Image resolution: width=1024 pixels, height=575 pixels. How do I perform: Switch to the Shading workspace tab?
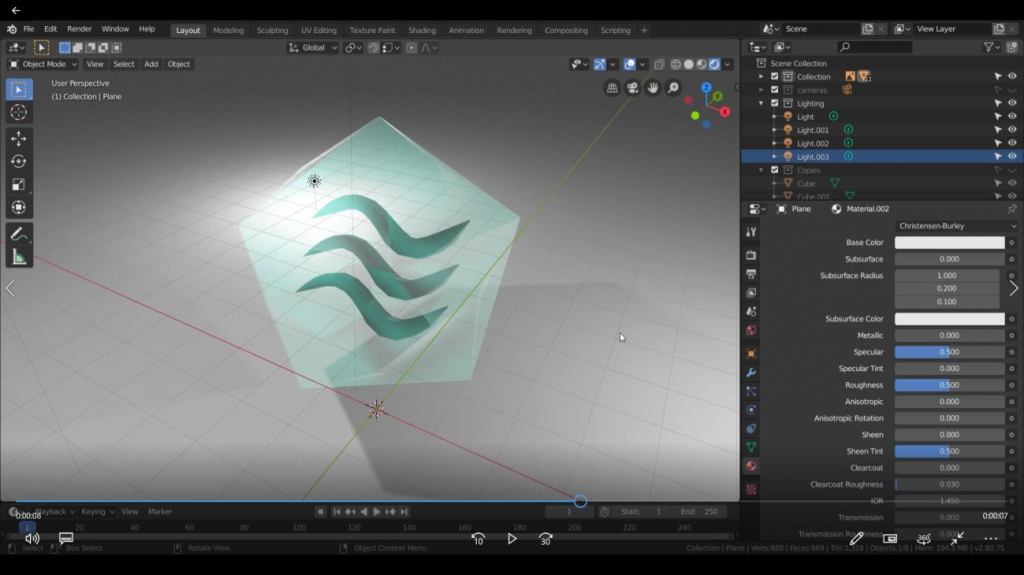coord(422,30)
